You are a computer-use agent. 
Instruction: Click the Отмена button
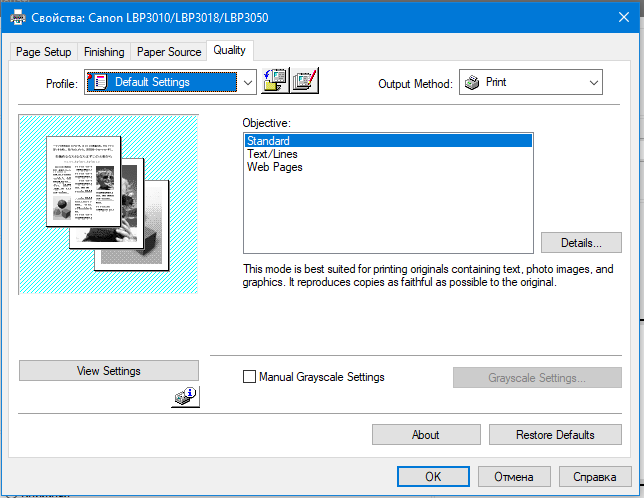pyautogui.click(x=514, y=477)
